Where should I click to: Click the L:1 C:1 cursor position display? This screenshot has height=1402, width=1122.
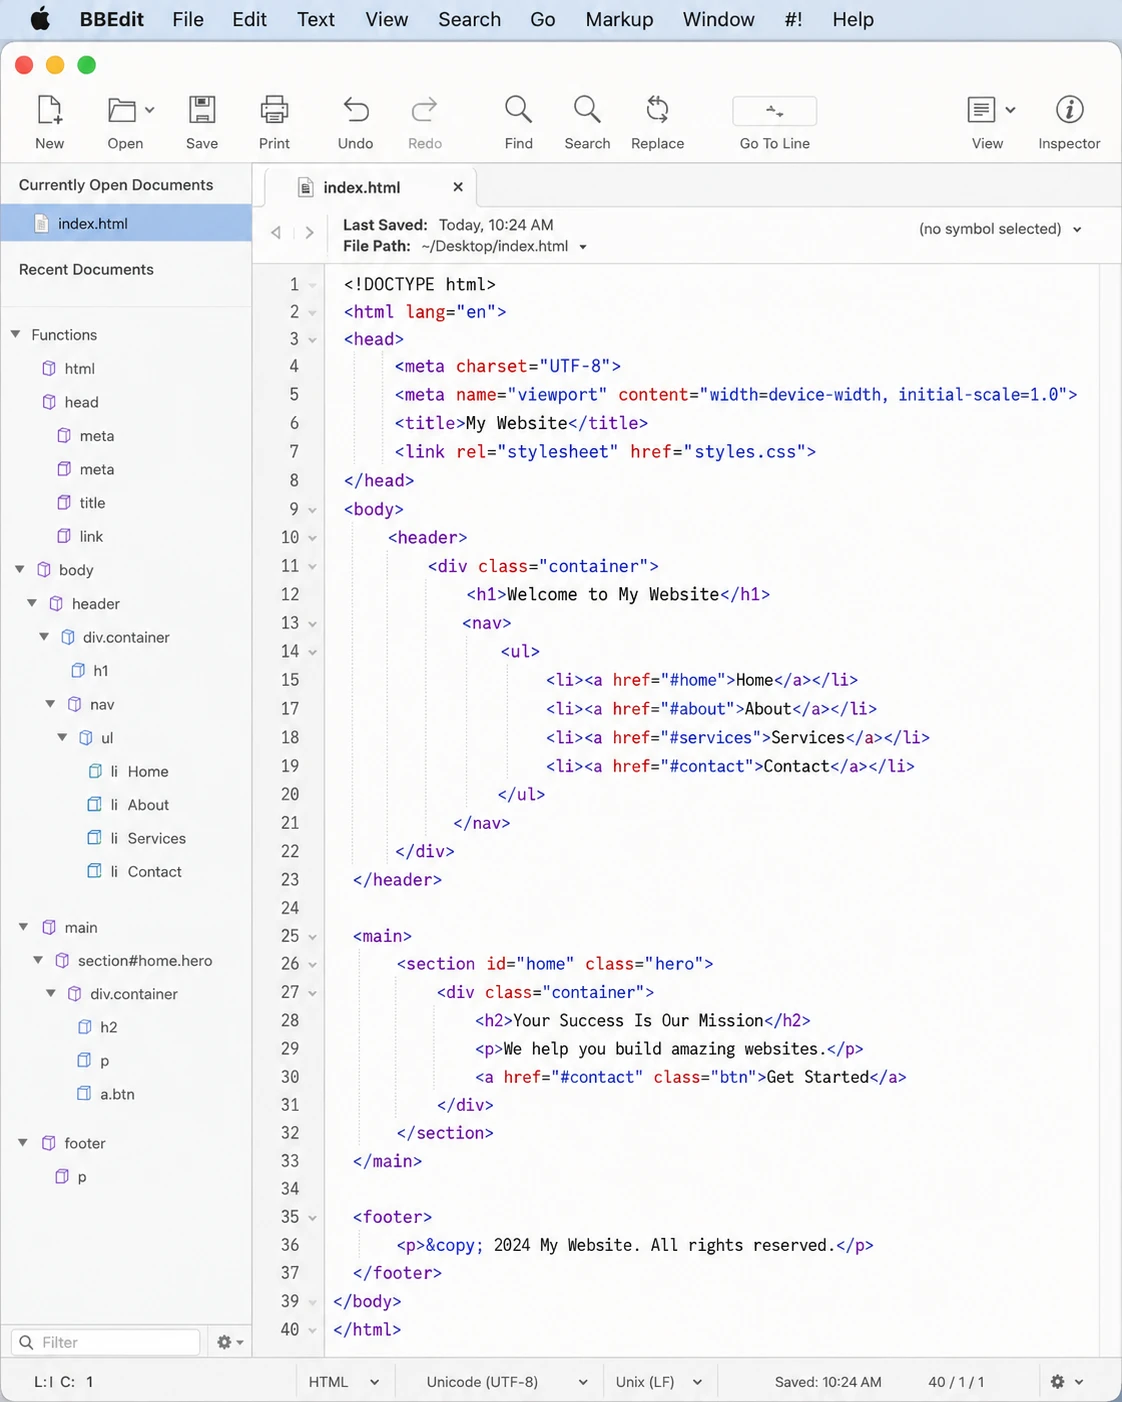[64, 1382]
